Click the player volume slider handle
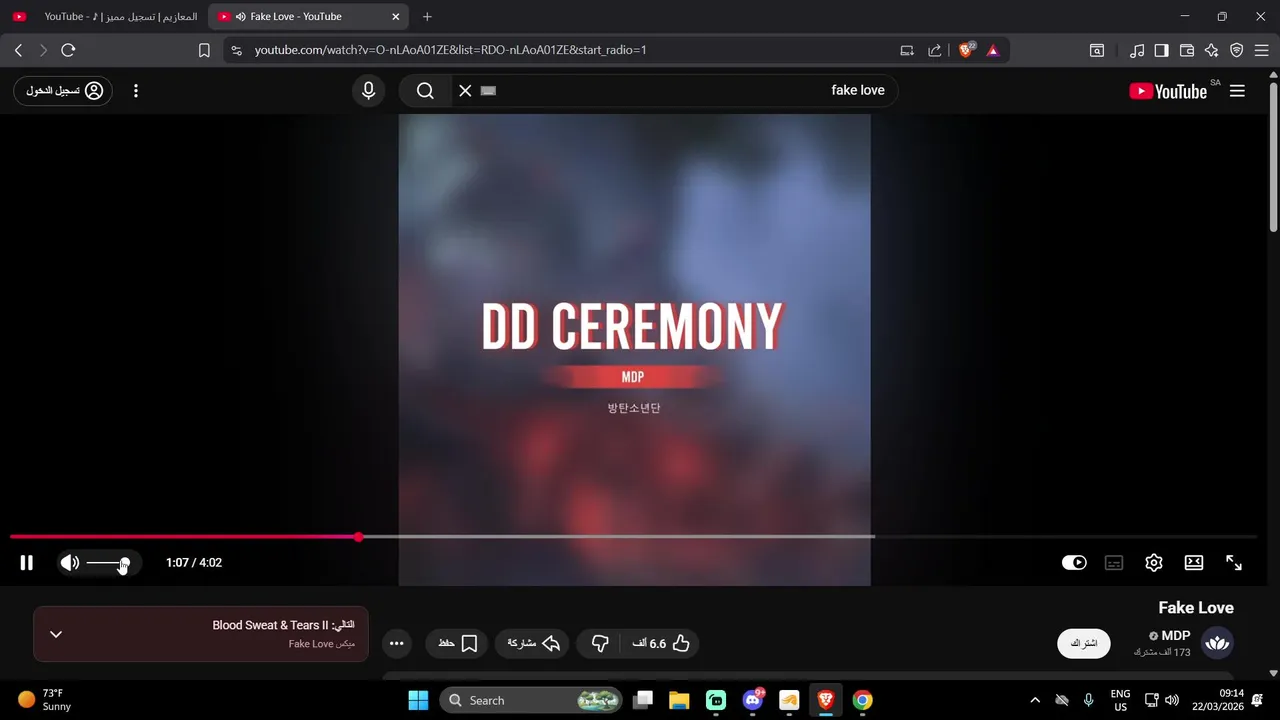 pyautogui.click(x=123, y=563)
